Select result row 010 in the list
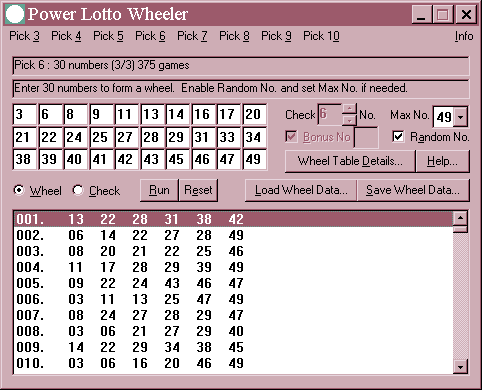Viewport: 482px width, 390px height. pyautogui.click(x=234, y=363)
